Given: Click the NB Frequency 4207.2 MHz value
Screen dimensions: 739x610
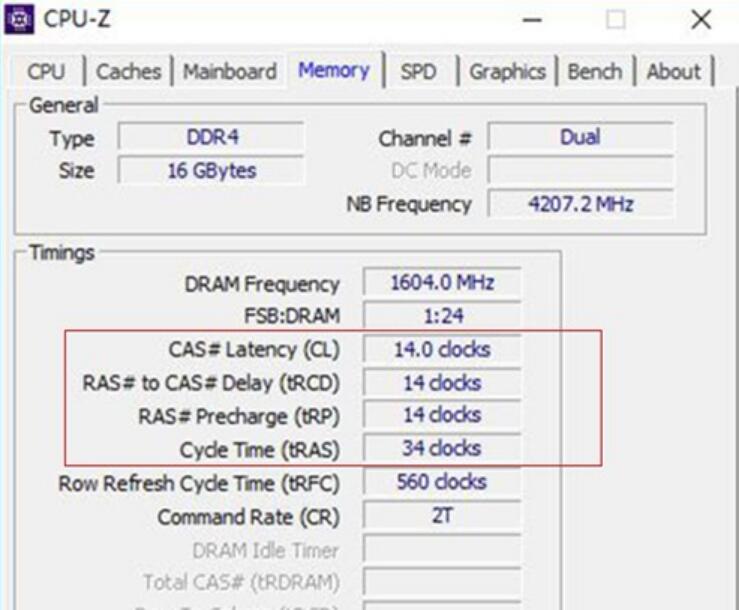Looking at the screenshot, I should point(580,204).
